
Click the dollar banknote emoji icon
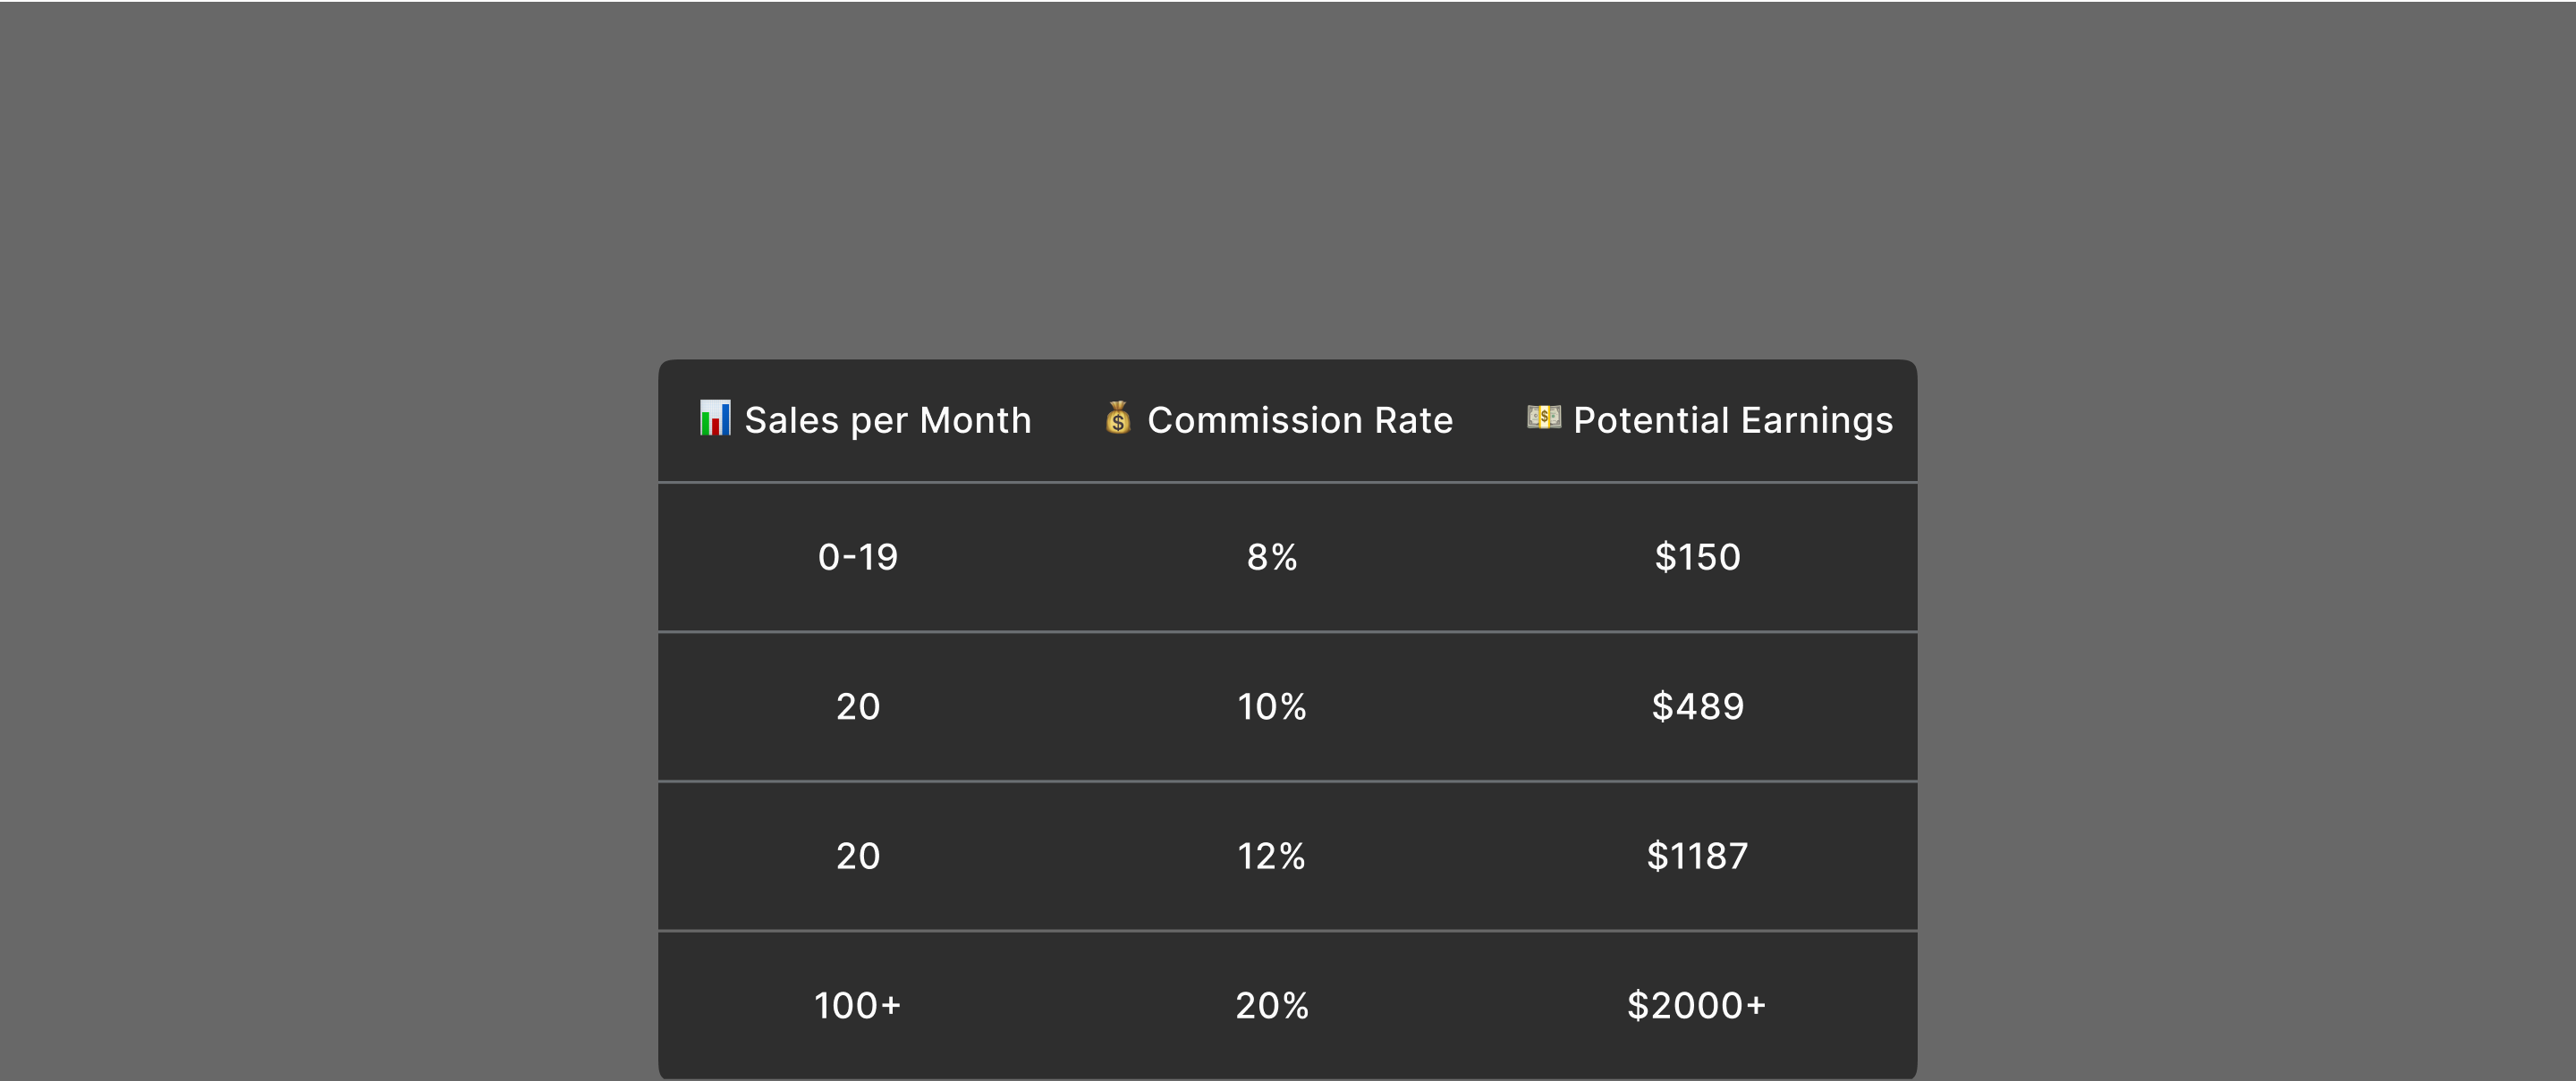1543,417
